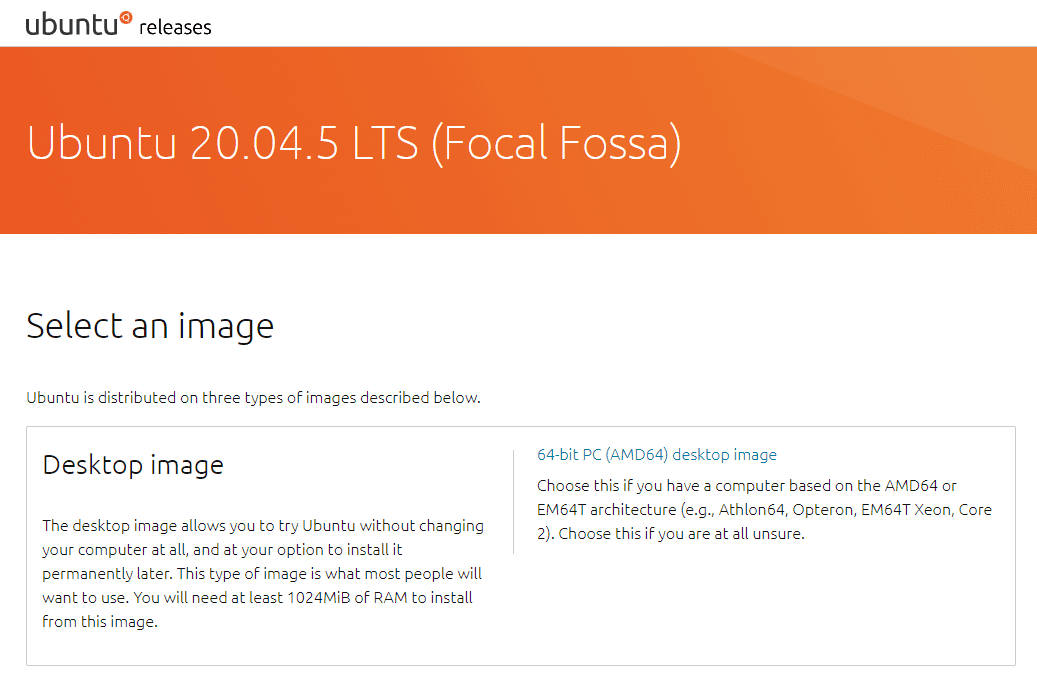Screen dimensions: 1037x682
Task: Click the 'from this image.' ending text
Action: tap(100, 622)
